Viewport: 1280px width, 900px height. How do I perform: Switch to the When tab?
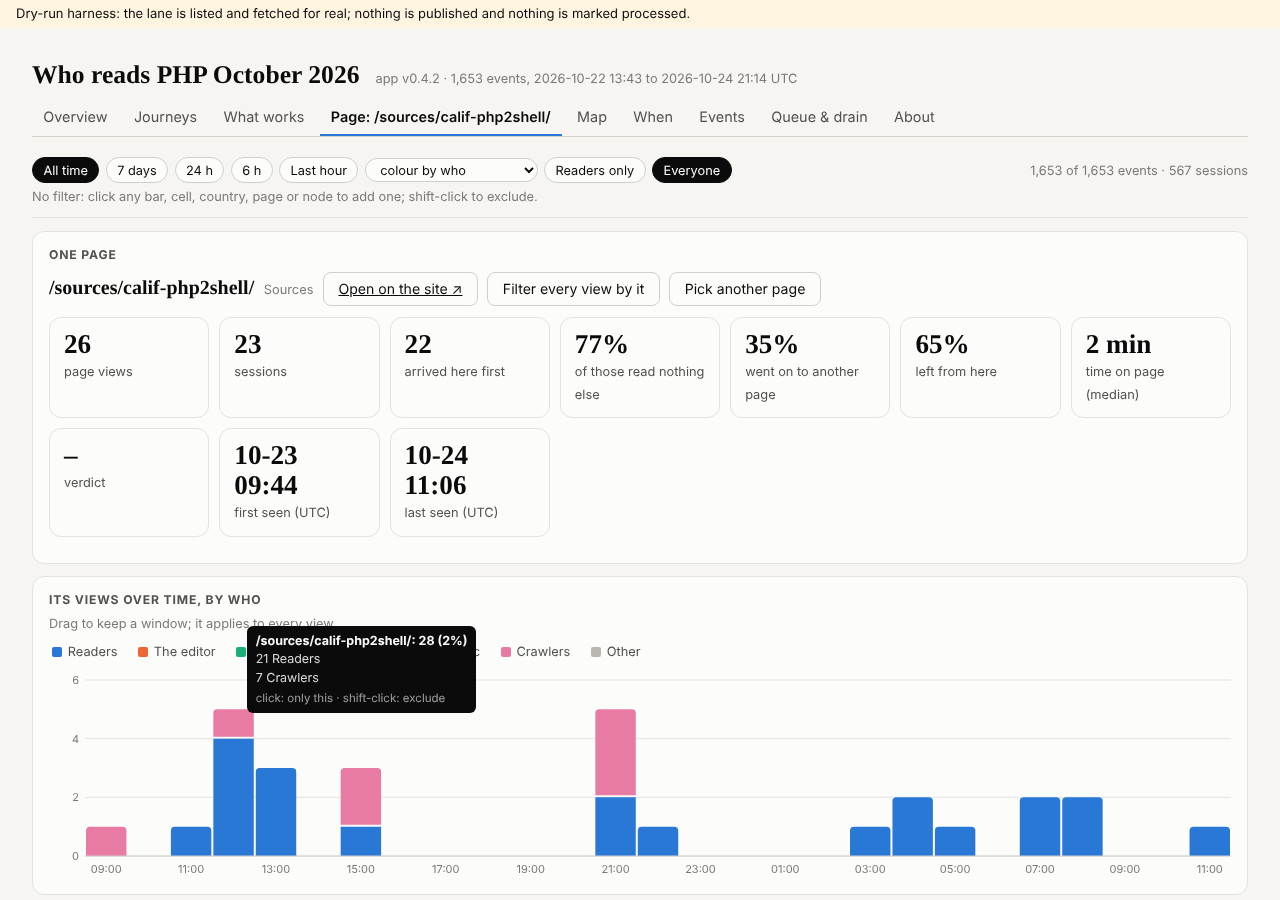653,117
